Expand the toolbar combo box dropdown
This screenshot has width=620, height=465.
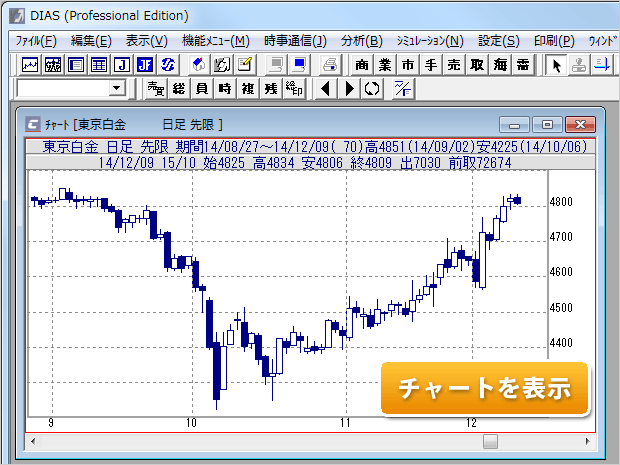click(x=118, y=89)
